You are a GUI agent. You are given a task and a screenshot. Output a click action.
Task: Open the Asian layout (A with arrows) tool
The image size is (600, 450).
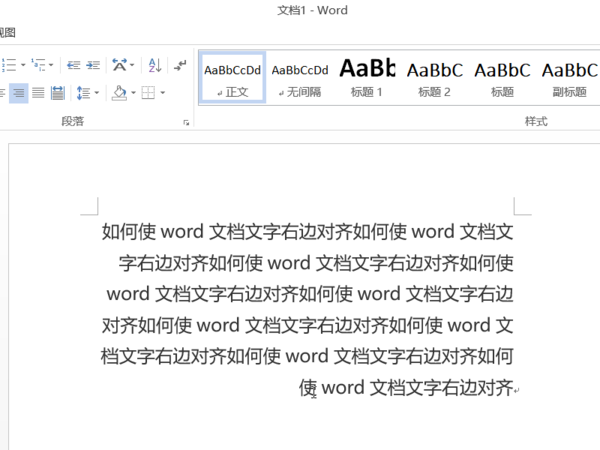click(120, 65)
